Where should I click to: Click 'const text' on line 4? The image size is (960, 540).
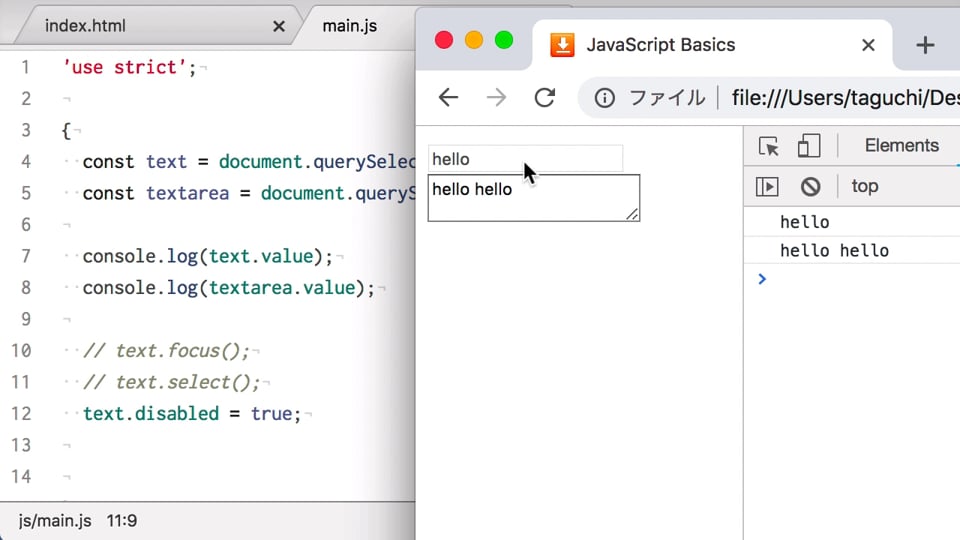[134, 162]
